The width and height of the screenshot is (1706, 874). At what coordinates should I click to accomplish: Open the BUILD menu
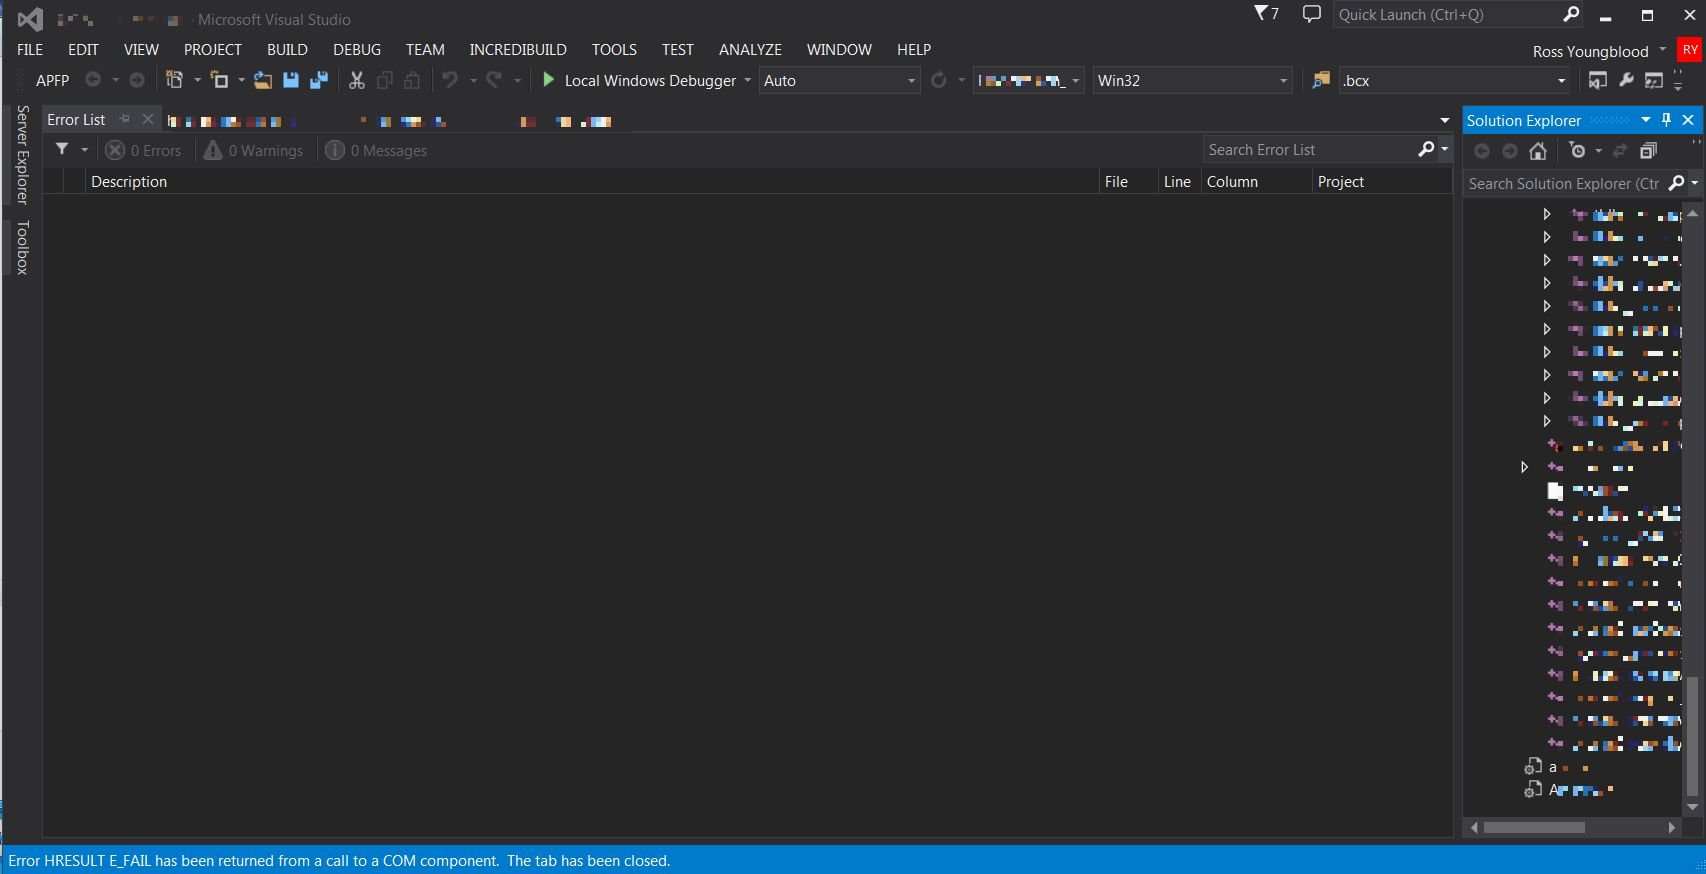pos(287,49)
